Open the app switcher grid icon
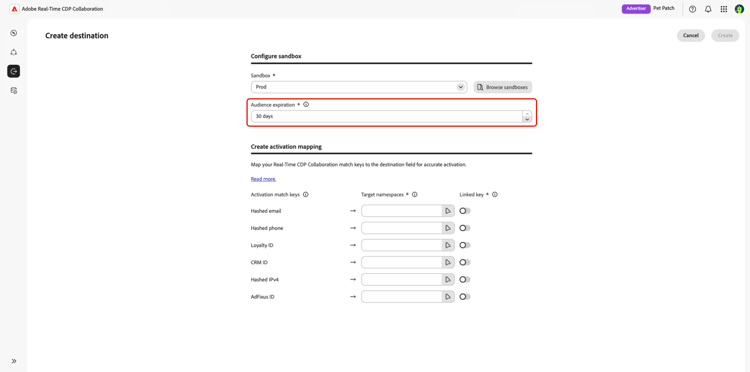Screen dimensions: 750x372 tap(724, 9)
